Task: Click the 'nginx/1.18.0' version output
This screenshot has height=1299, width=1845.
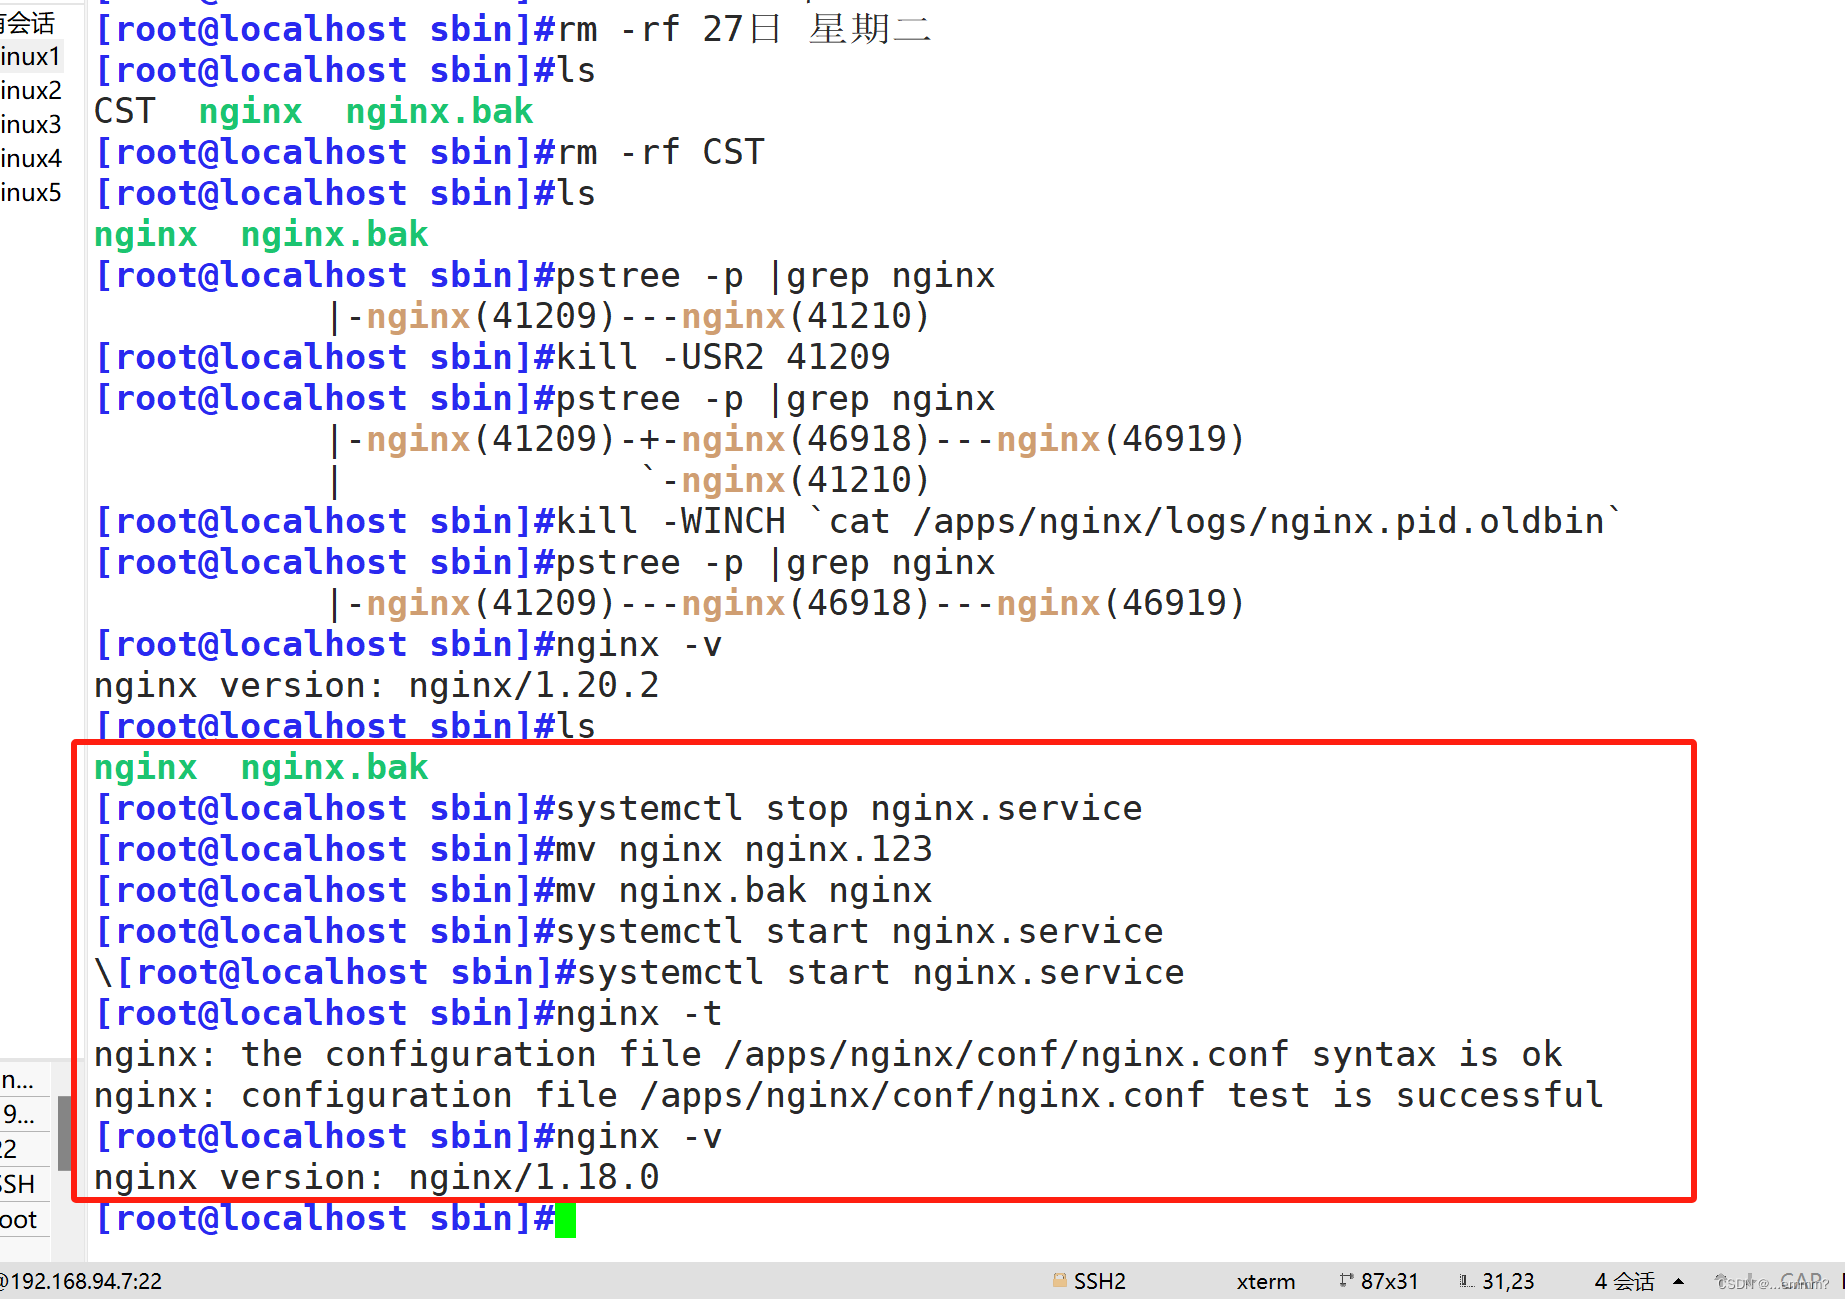Action: 533,1177
